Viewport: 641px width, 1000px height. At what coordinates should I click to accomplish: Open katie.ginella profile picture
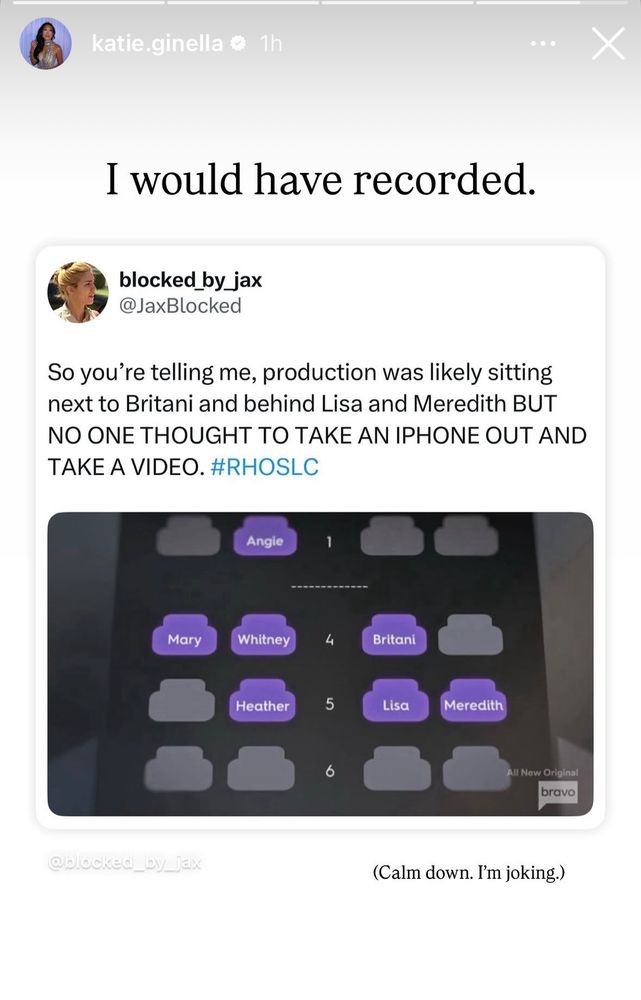coord(46,44)
